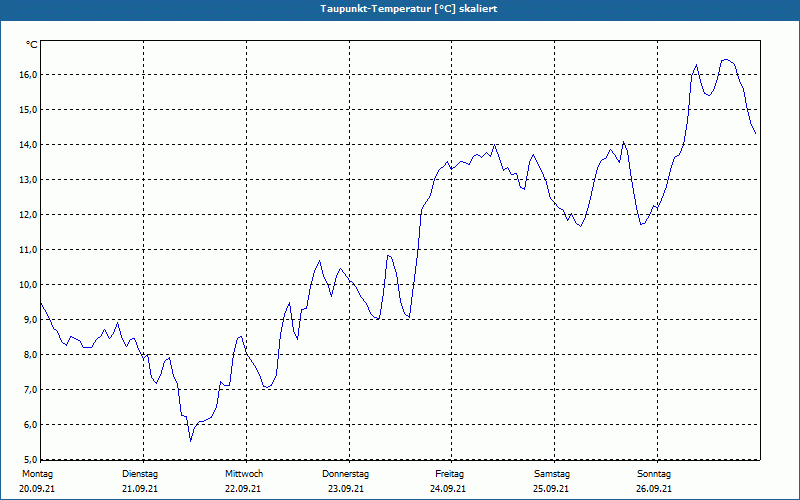The height and width of the screenshot is (500, 800).
Task: Click the Montag day label
Action: pyautogui.click(x=37, y=474)
